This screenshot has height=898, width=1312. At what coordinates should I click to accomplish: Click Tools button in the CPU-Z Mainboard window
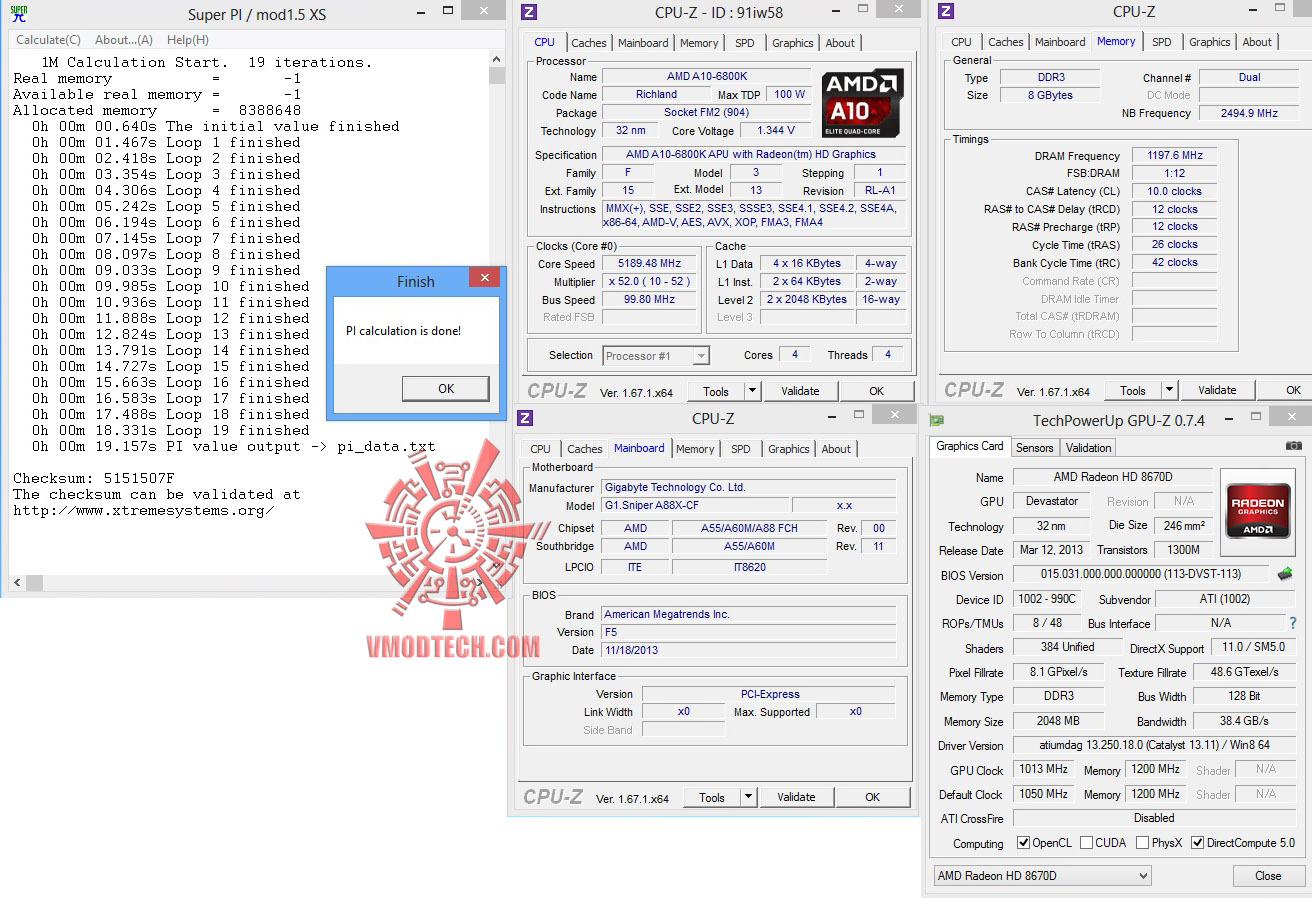(x=712, y=797)
